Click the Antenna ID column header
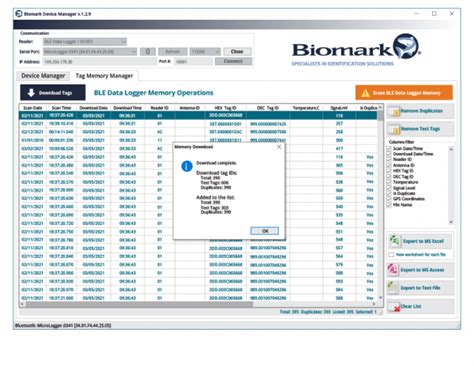Viewport: 474px width, 366px height. click(x=189, y=108)
